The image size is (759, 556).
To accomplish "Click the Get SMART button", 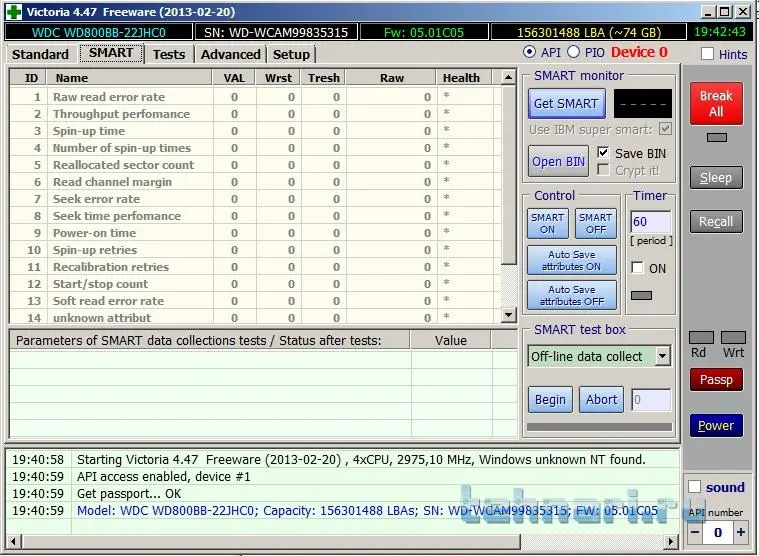I will coord(566,104).
